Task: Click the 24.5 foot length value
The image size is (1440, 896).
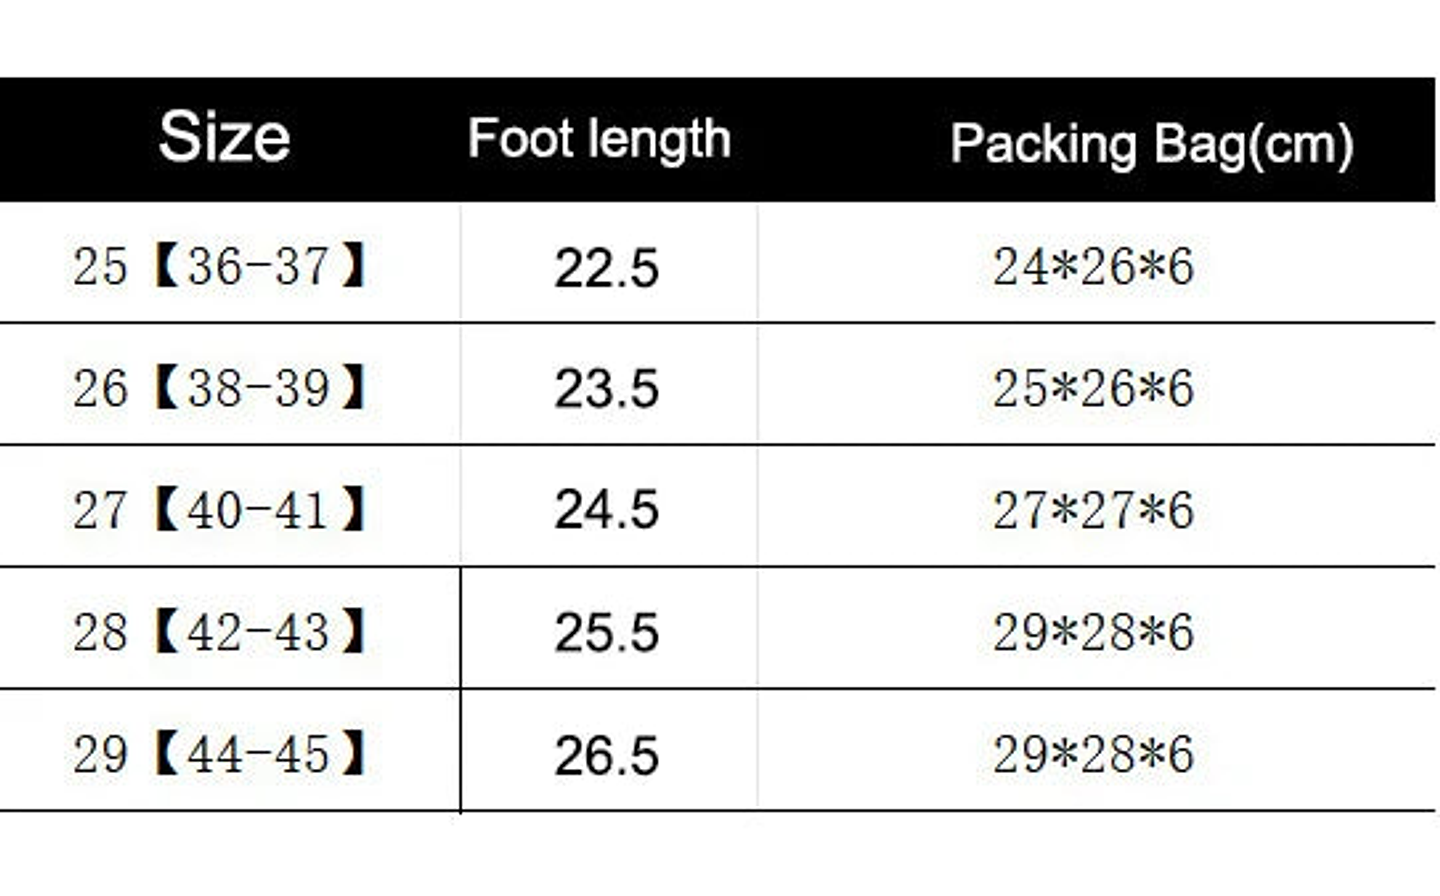Action: pyautogui.click(x=606, y=510)
